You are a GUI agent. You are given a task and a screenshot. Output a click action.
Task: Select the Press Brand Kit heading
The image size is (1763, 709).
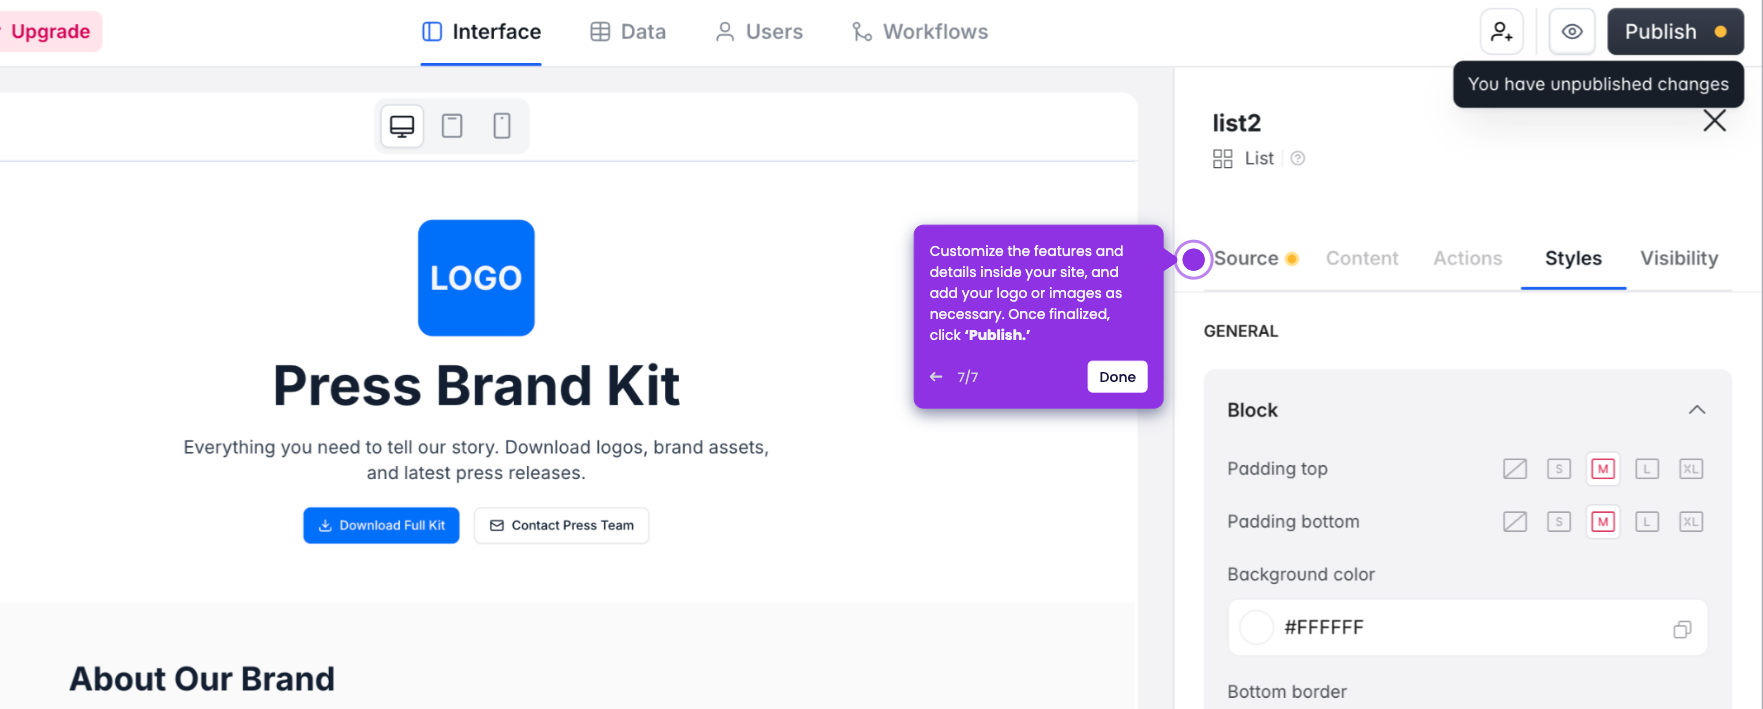(x=476, y=386)
